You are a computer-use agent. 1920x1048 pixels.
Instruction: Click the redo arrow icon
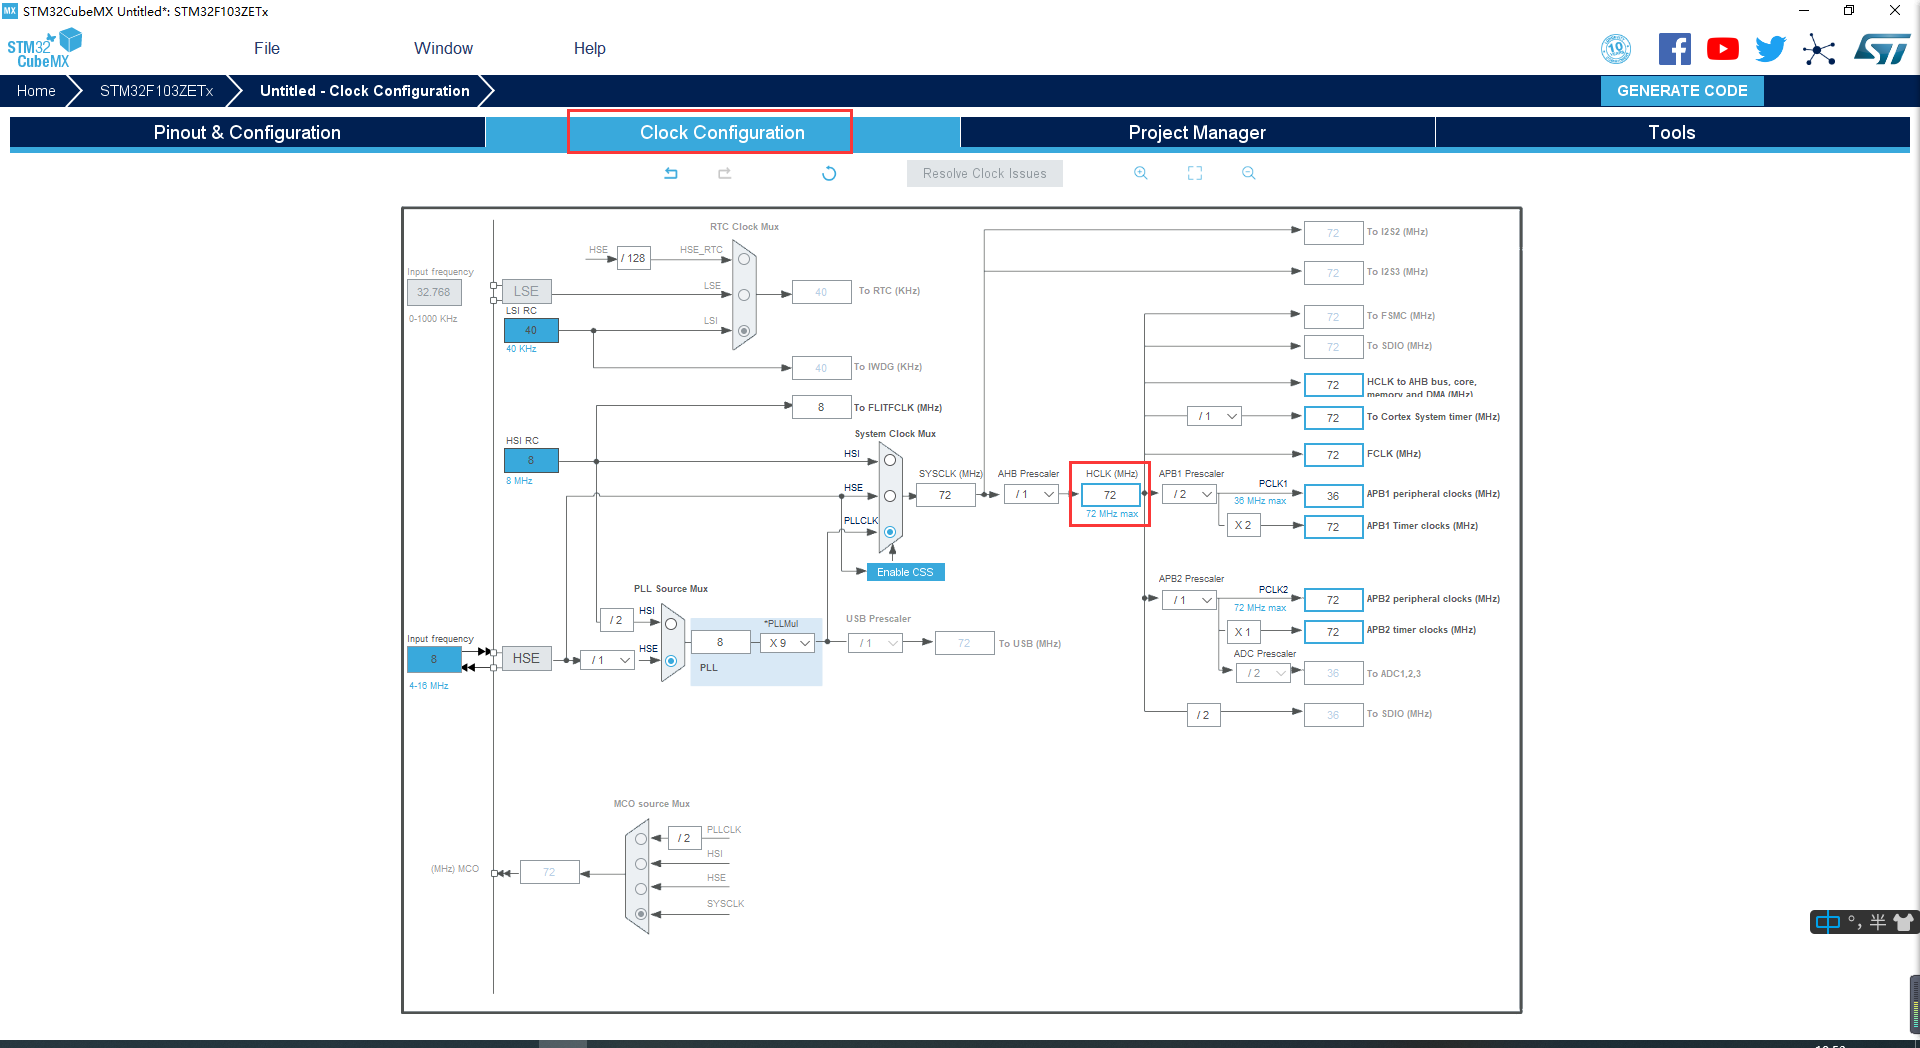pos(725,173)
